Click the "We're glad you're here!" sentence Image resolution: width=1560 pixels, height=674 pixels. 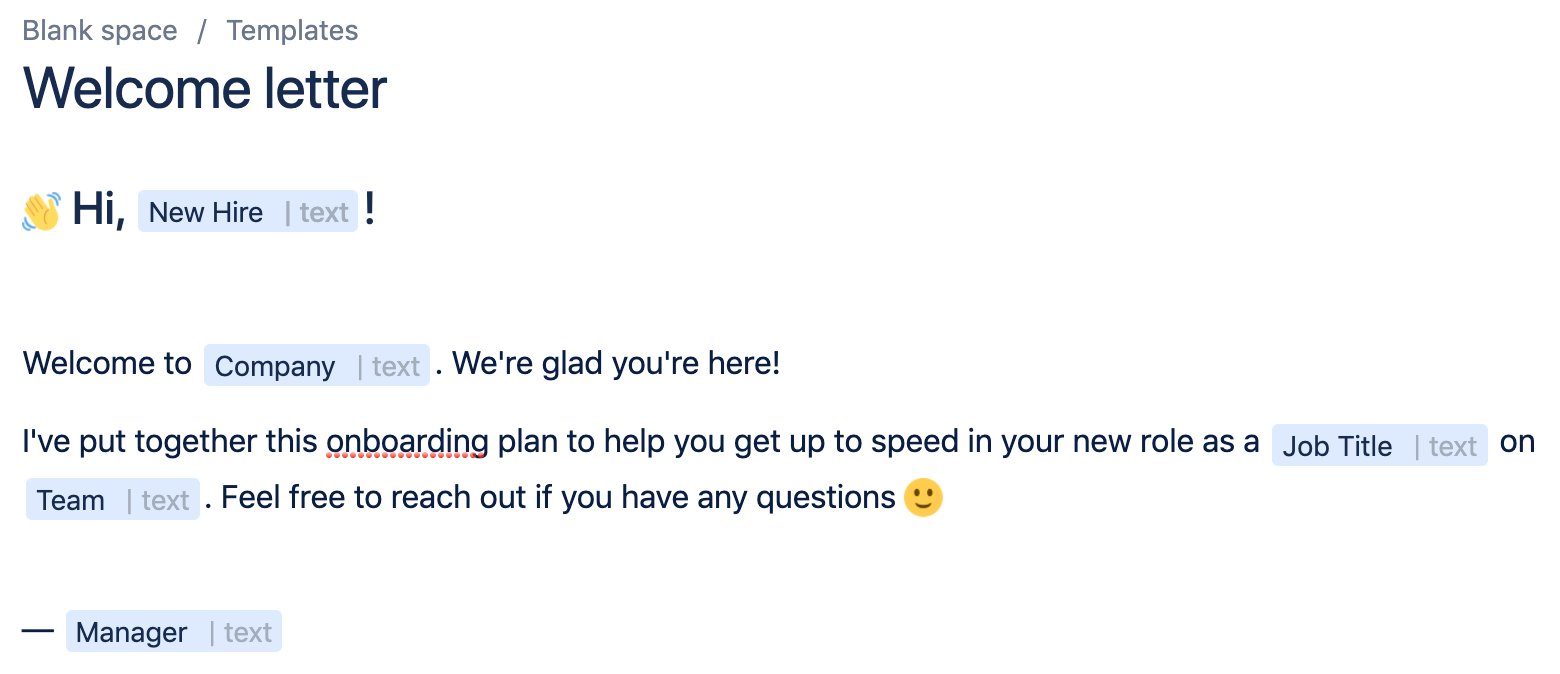click(616, 364)
